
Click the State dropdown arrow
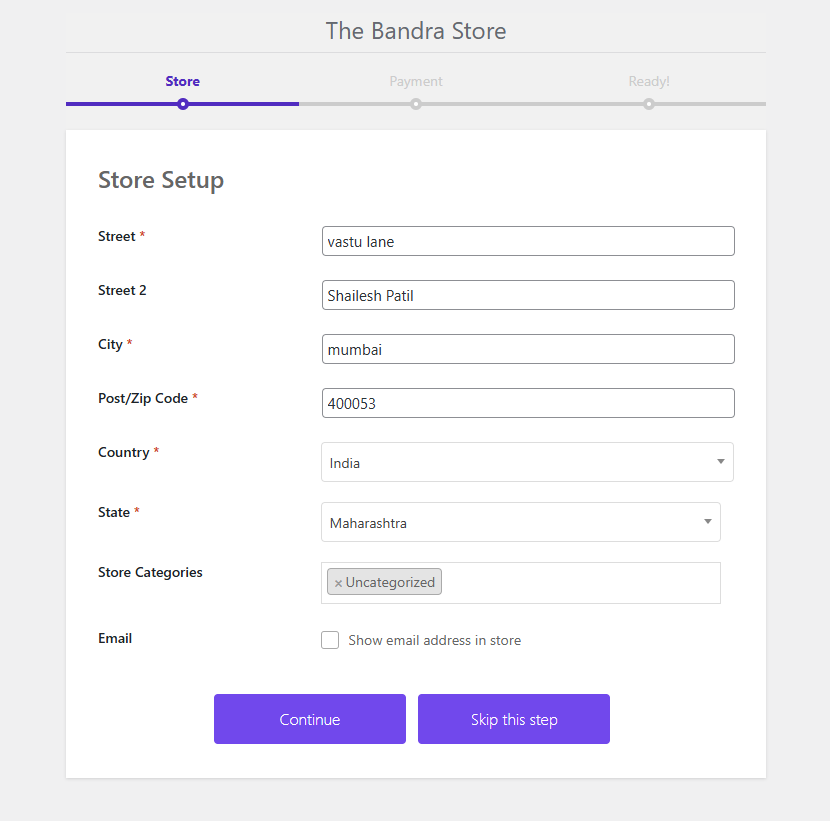(706, 522)
